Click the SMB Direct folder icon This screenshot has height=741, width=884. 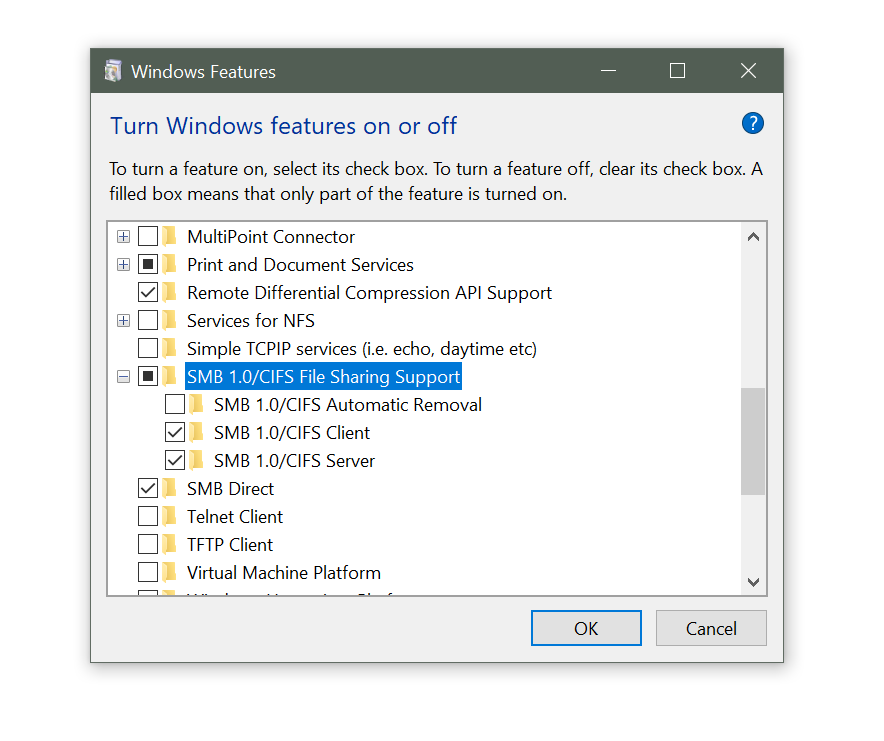point(170,488)
